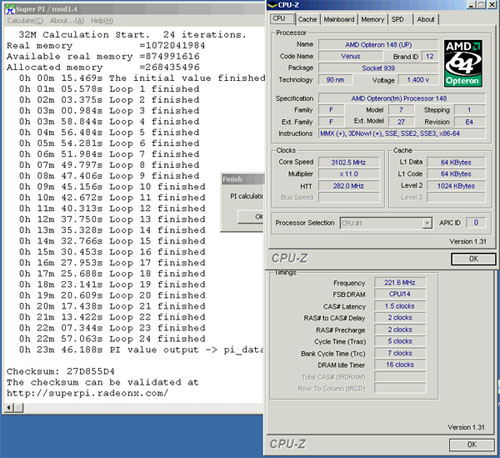The width and height of the screenshot is (500, 458).
Task: Click the Revision value E4
Action: (x=469, y=122)
